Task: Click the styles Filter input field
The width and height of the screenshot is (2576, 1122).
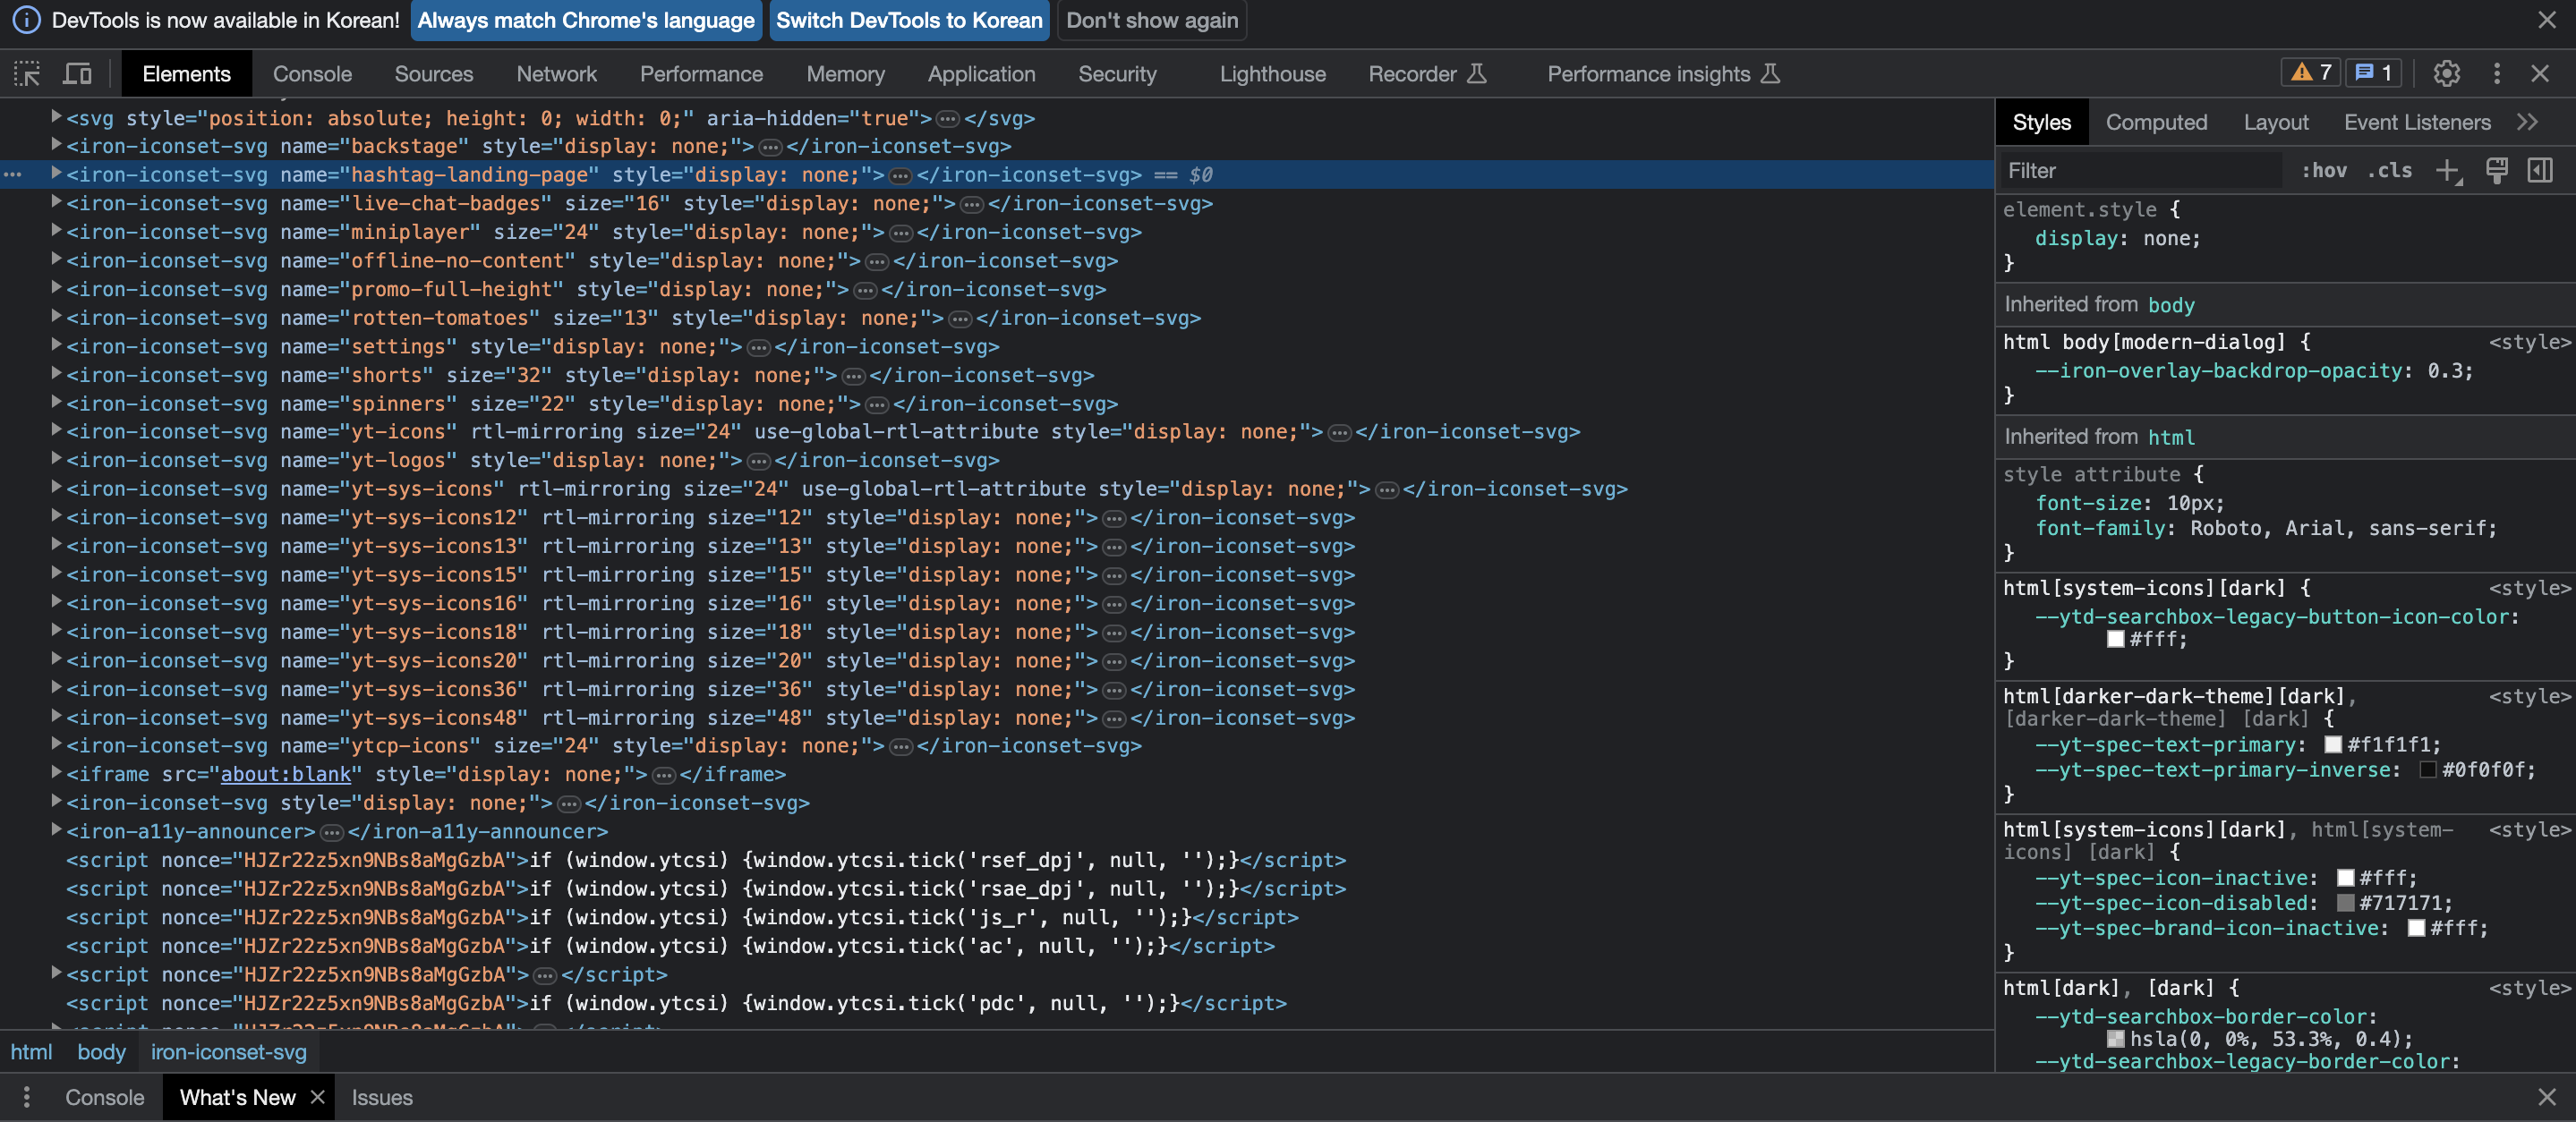Action: pos(2140,171)
